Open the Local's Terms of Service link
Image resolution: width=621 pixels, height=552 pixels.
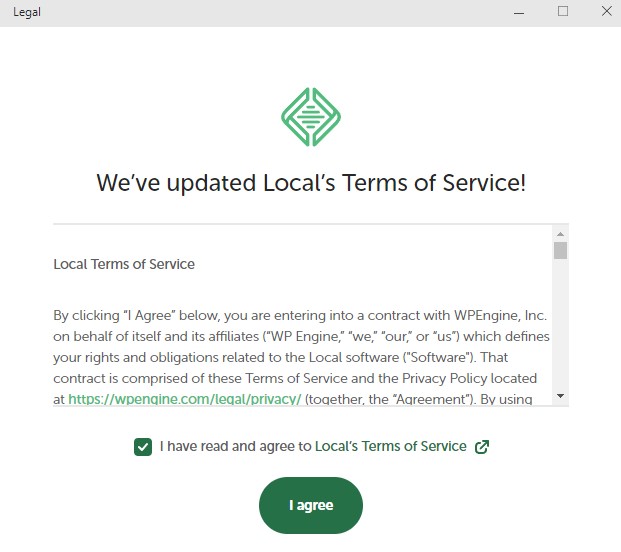pos(391,446)
